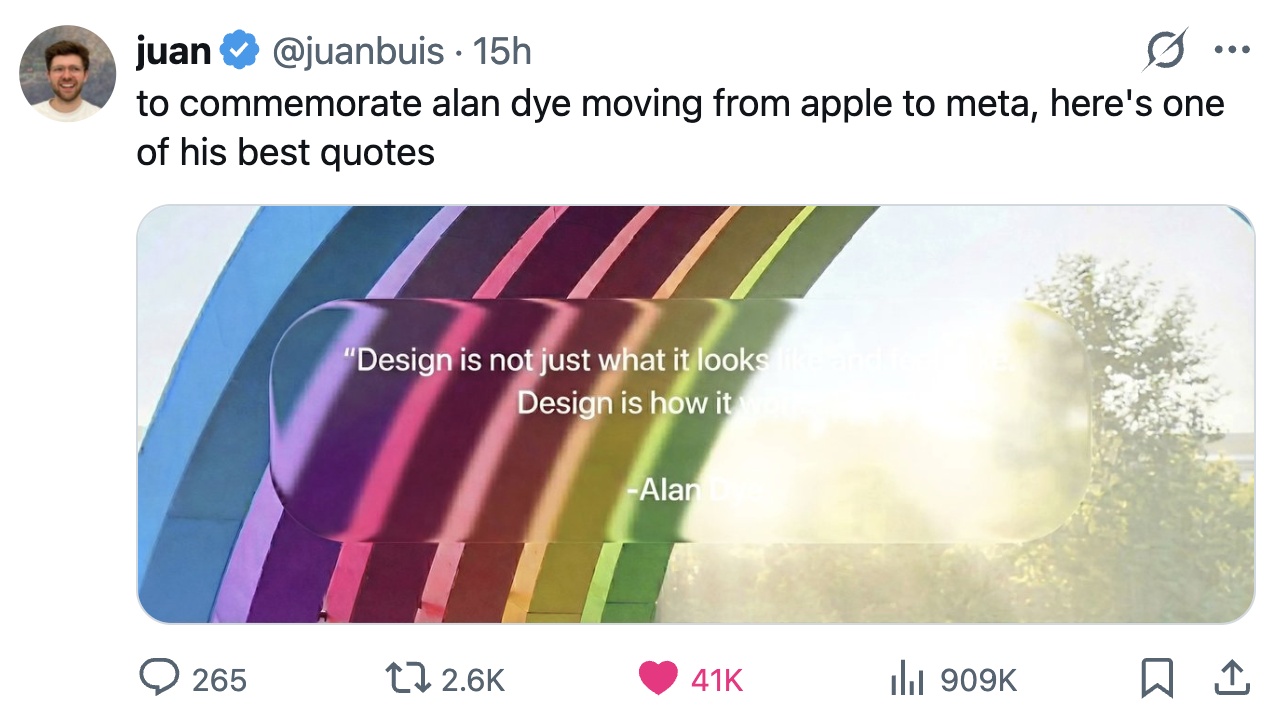Click the reply speech bubble icon
Viewport: 1288px width, 722px height.
(x=158, y=679)
